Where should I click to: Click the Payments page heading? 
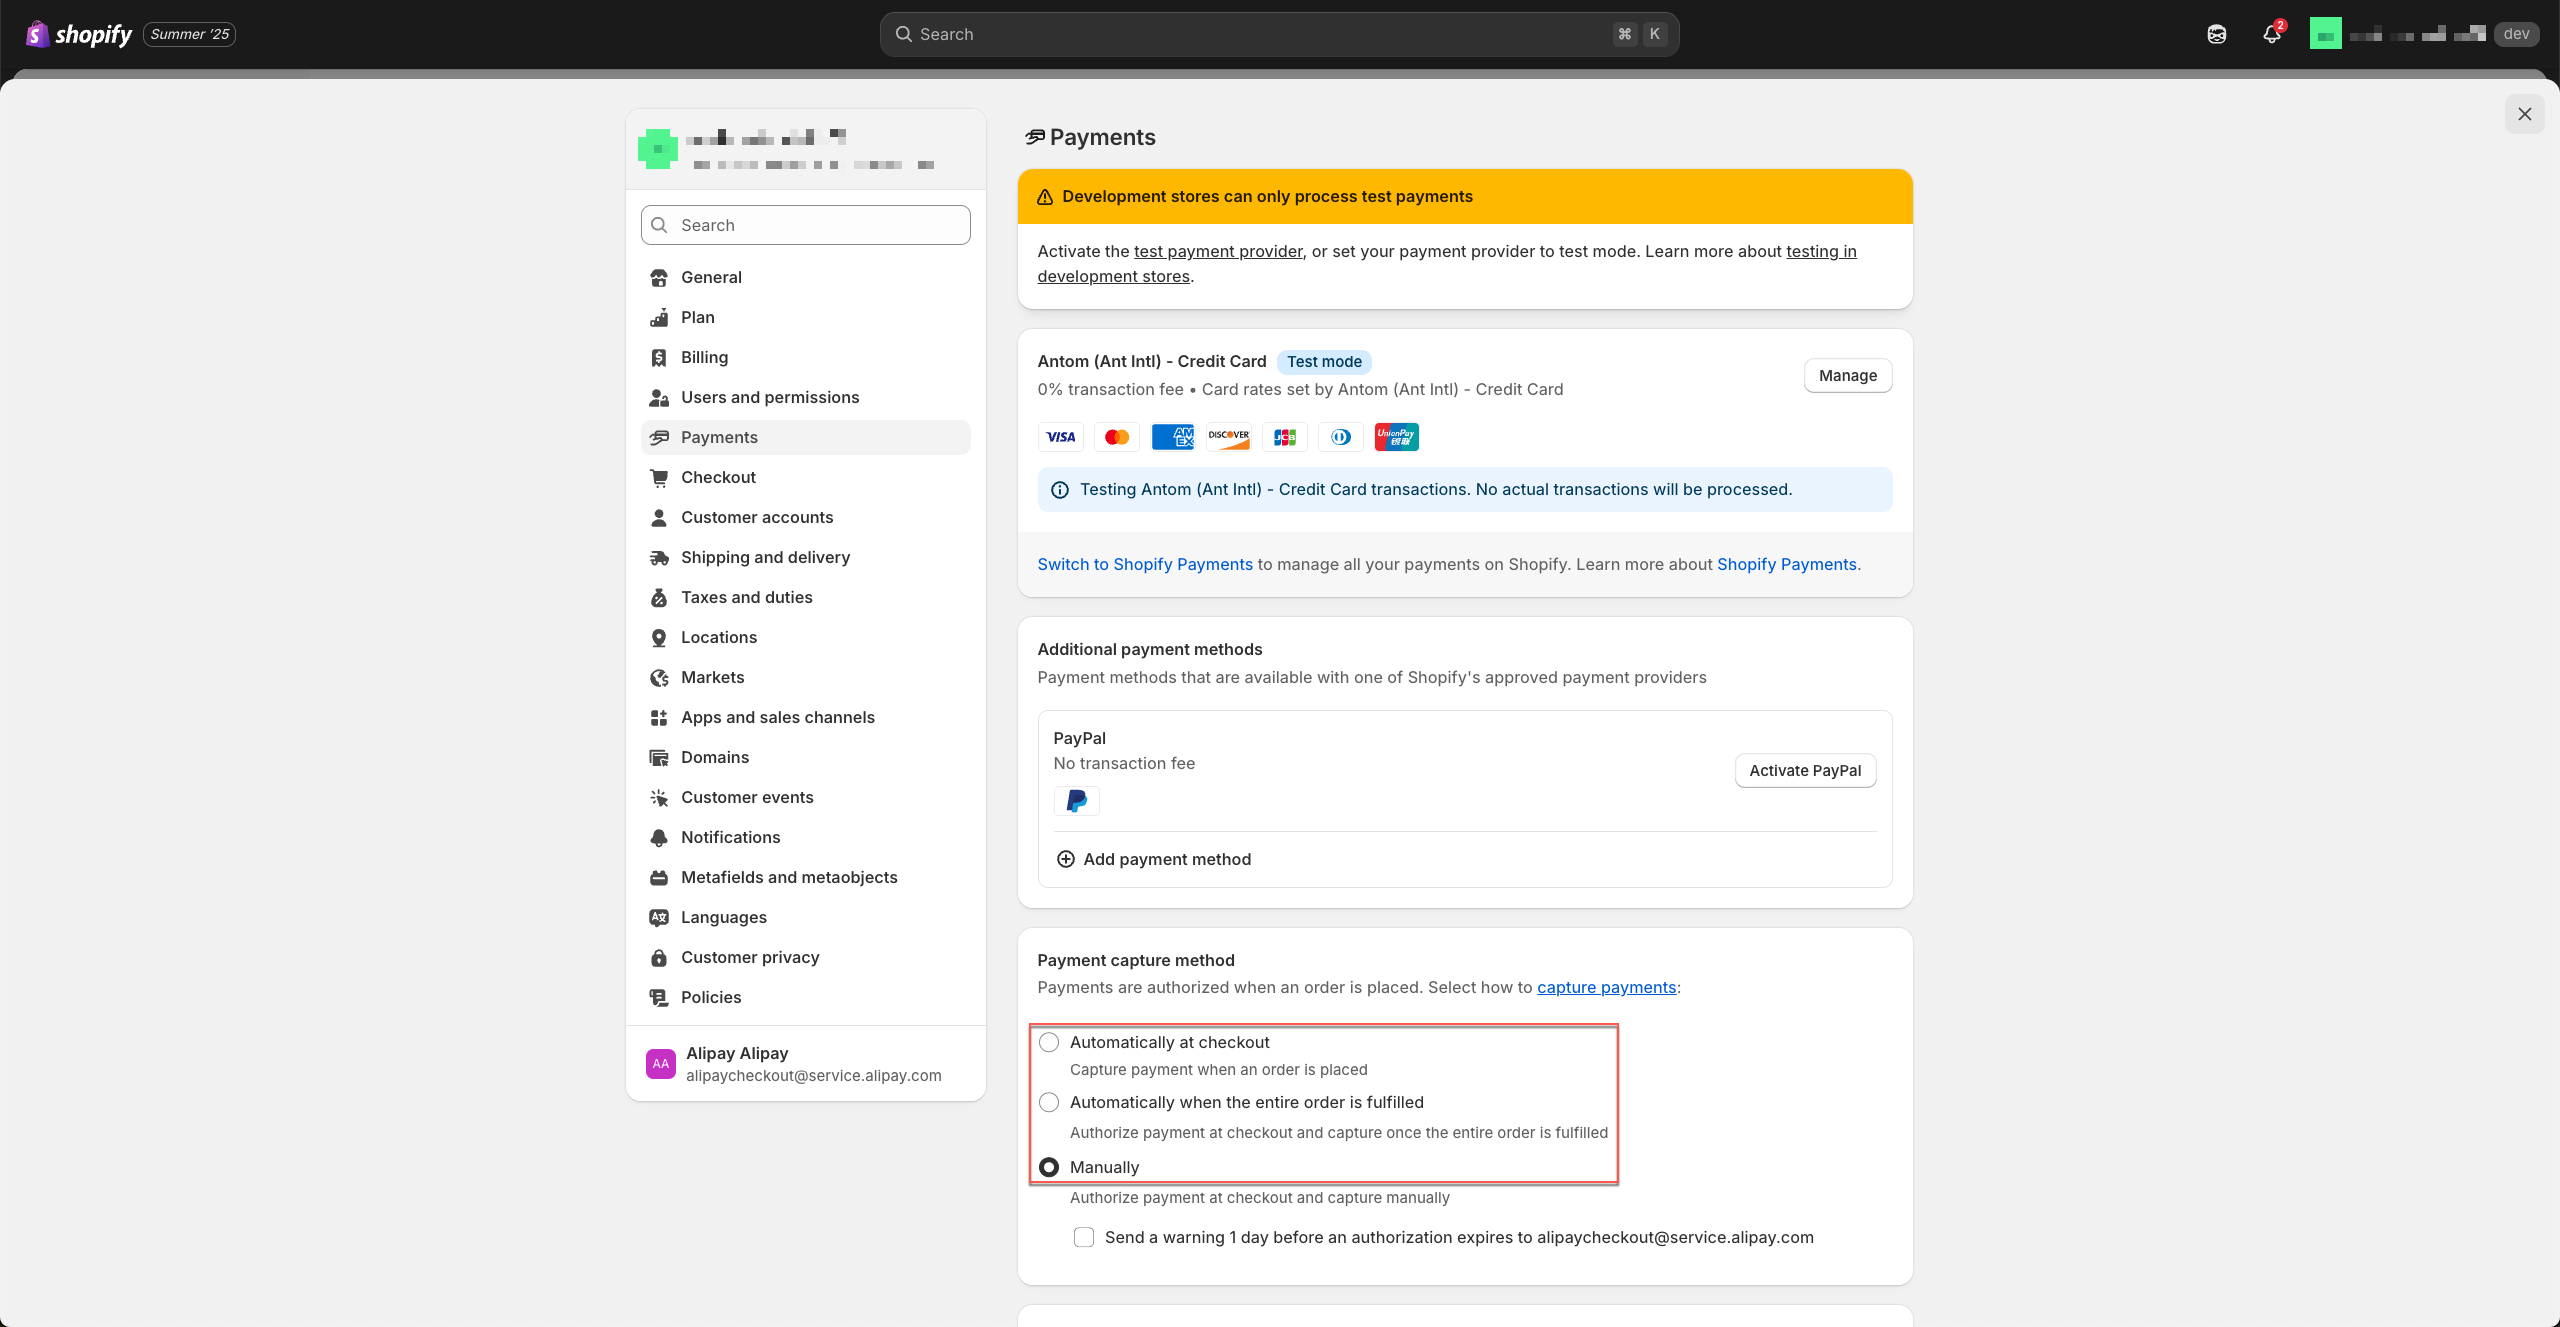[1102, 137]
